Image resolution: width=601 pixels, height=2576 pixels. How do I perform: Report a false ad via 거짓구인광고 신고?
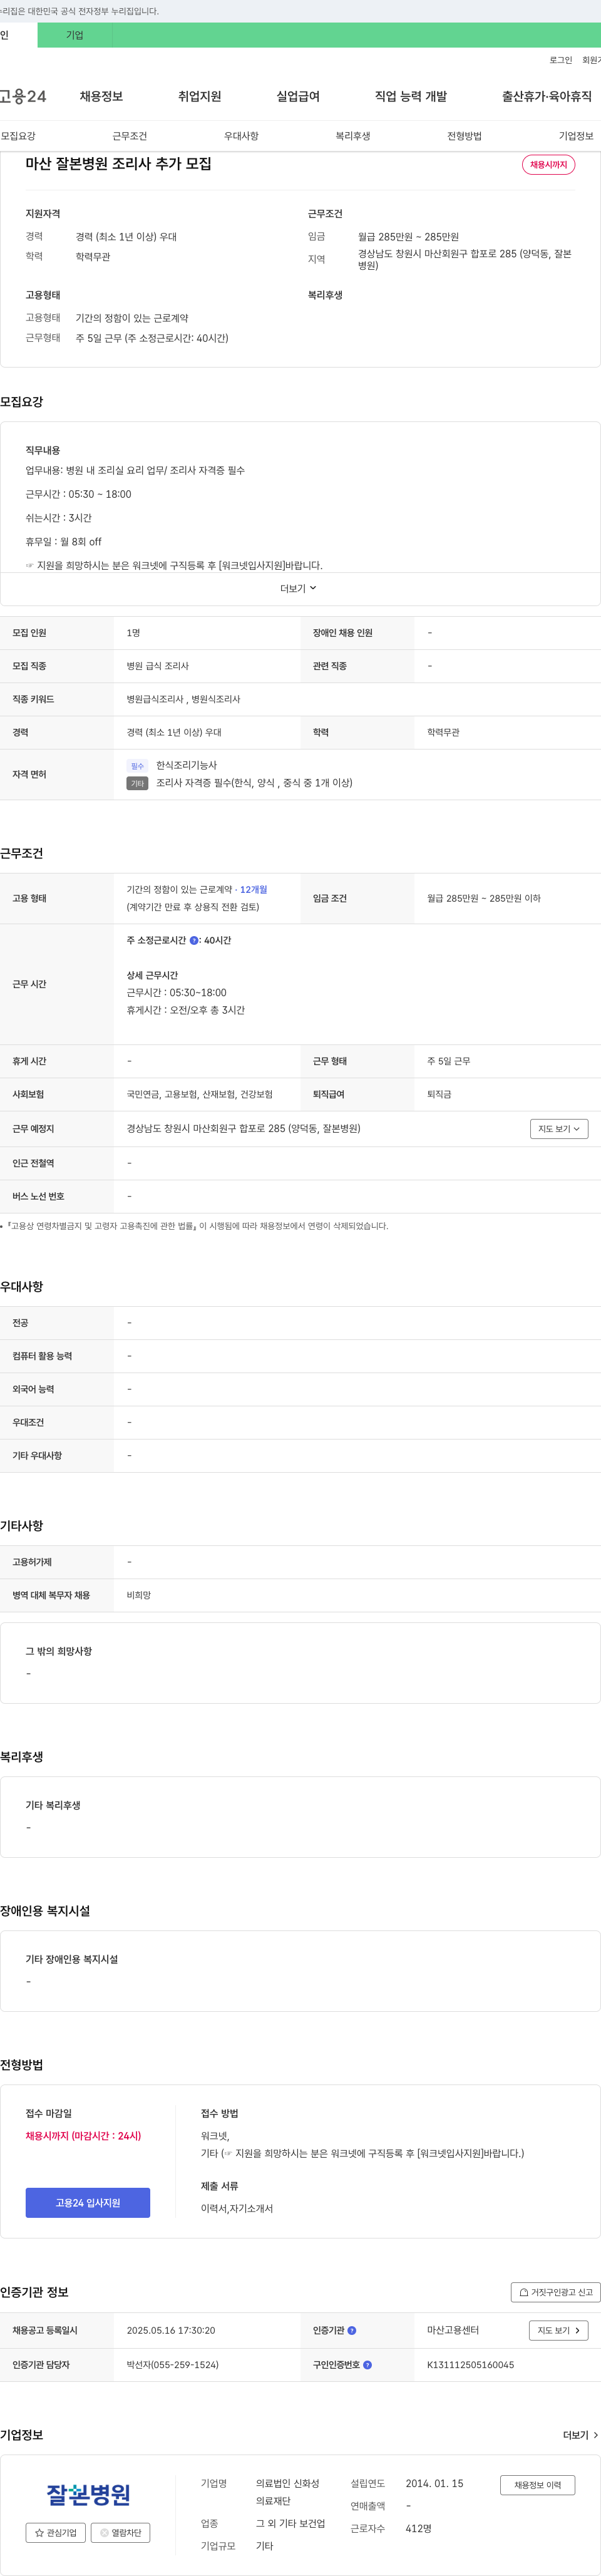click(x=555, y=2292)
